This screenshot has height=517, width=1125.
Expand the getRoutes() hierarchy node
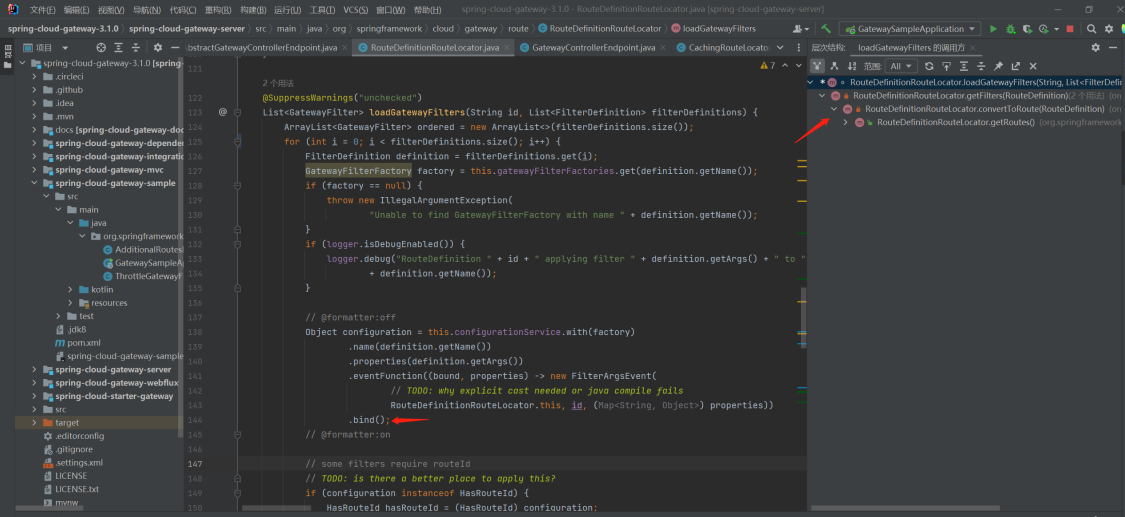pos(845,122)
